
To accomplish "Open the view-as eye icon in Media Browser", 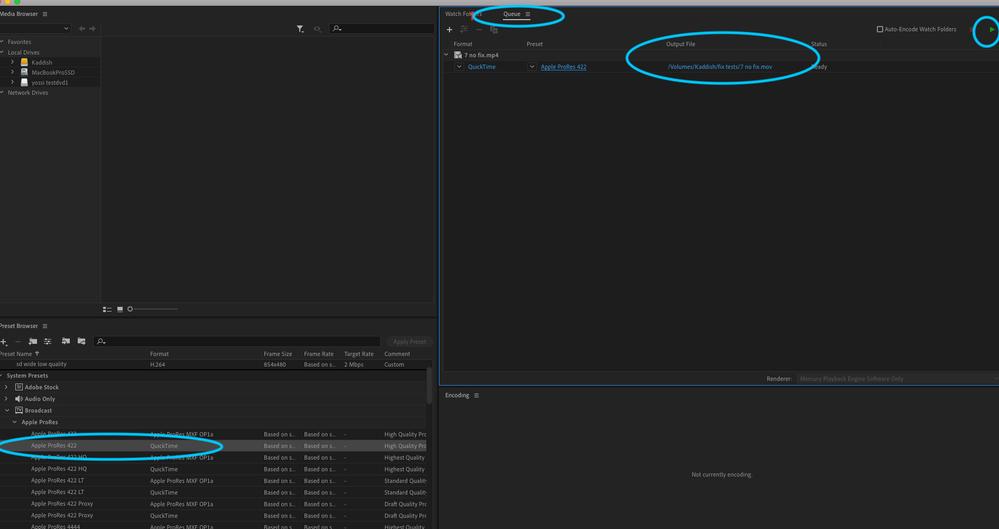I will (317, 29).
